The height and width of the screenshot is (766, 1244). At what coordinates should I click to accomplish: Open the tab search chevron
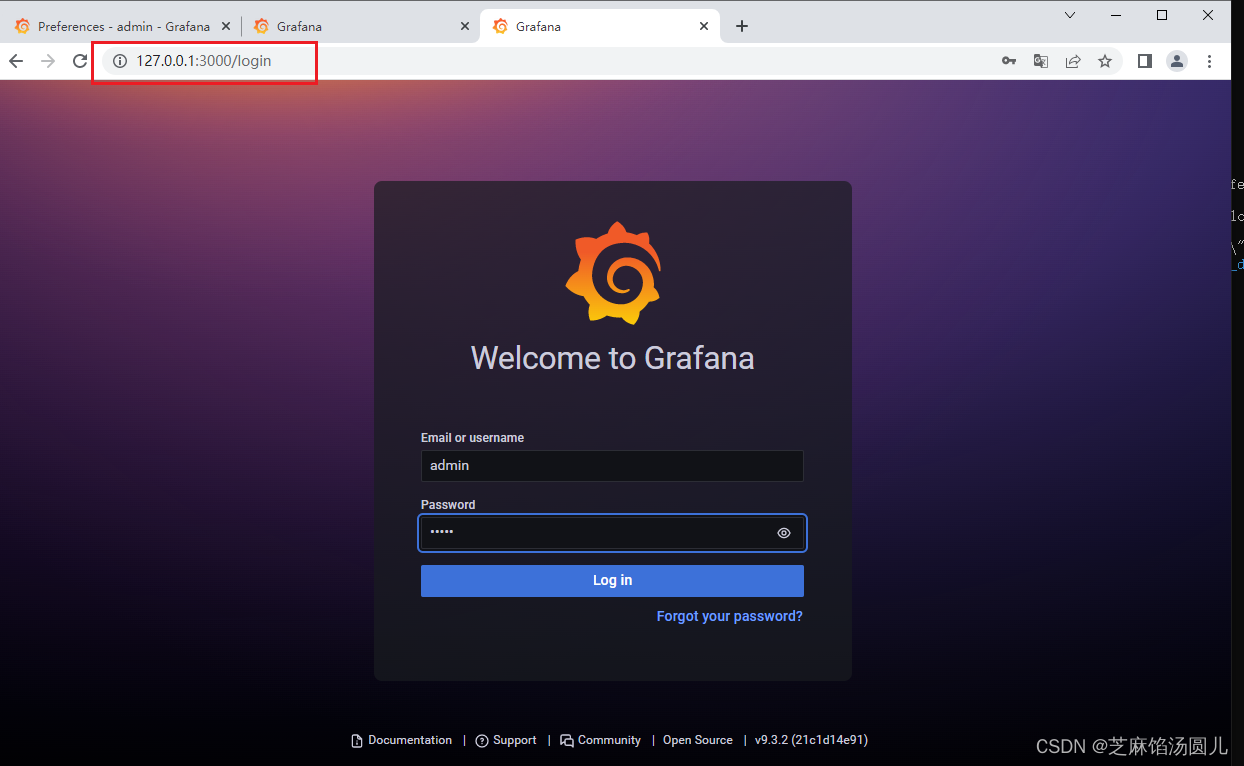(x=1070, y=15)
